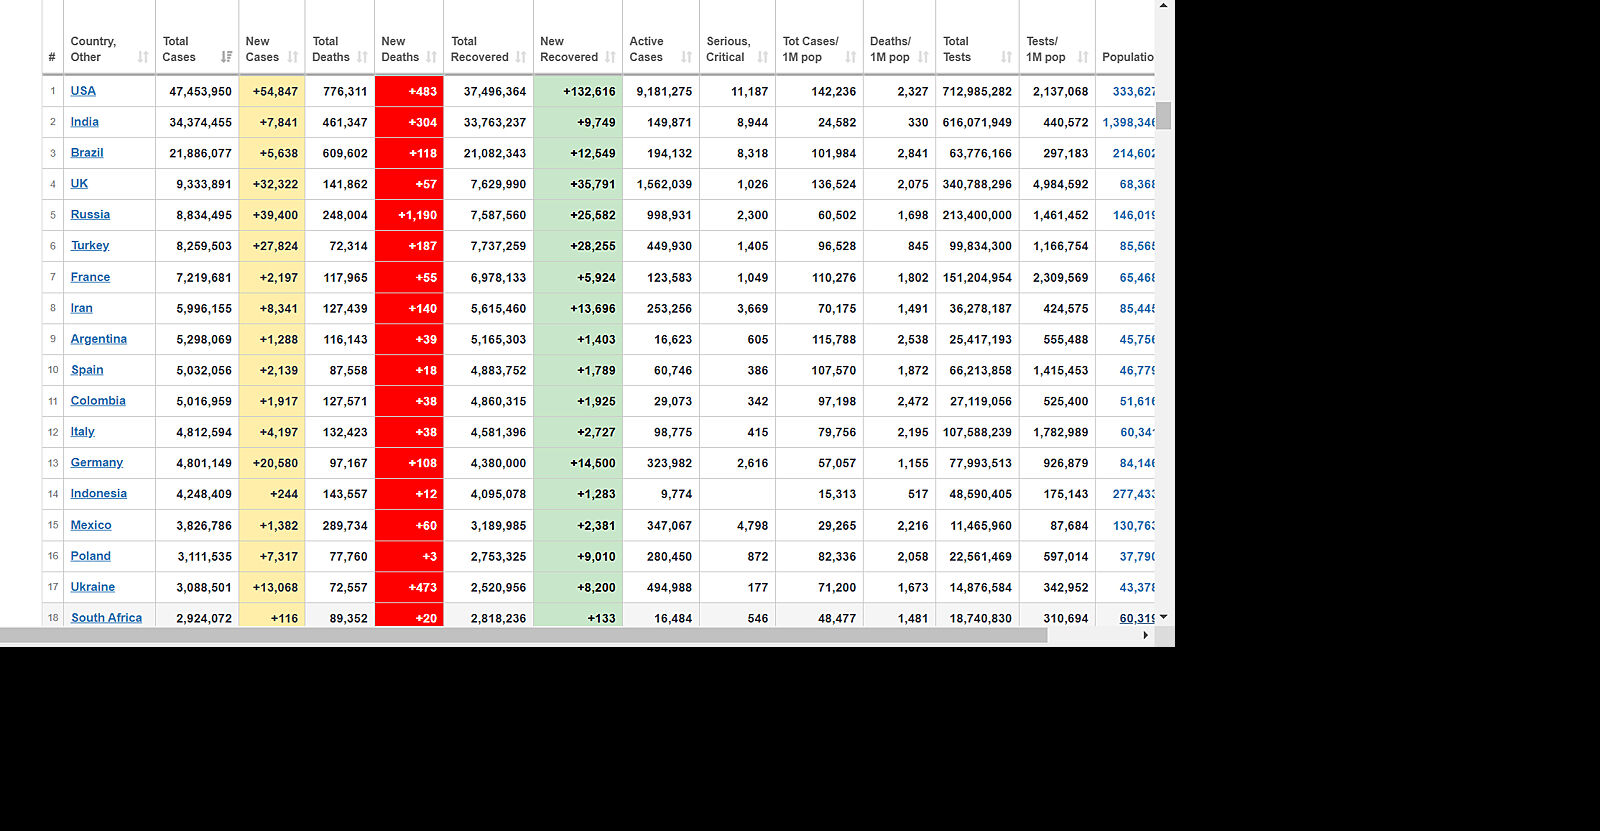Sort by Active Cases arrows icon

[x=686, y=57]
